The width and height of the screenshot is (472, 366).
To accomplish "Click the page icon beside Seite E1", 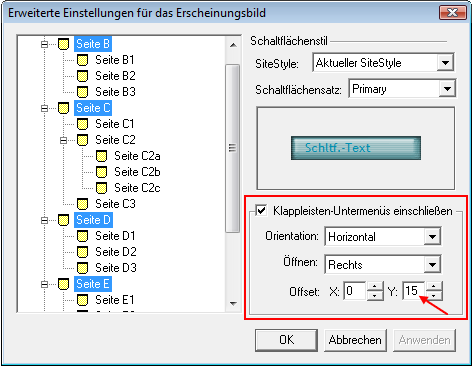I will (82, 300).
